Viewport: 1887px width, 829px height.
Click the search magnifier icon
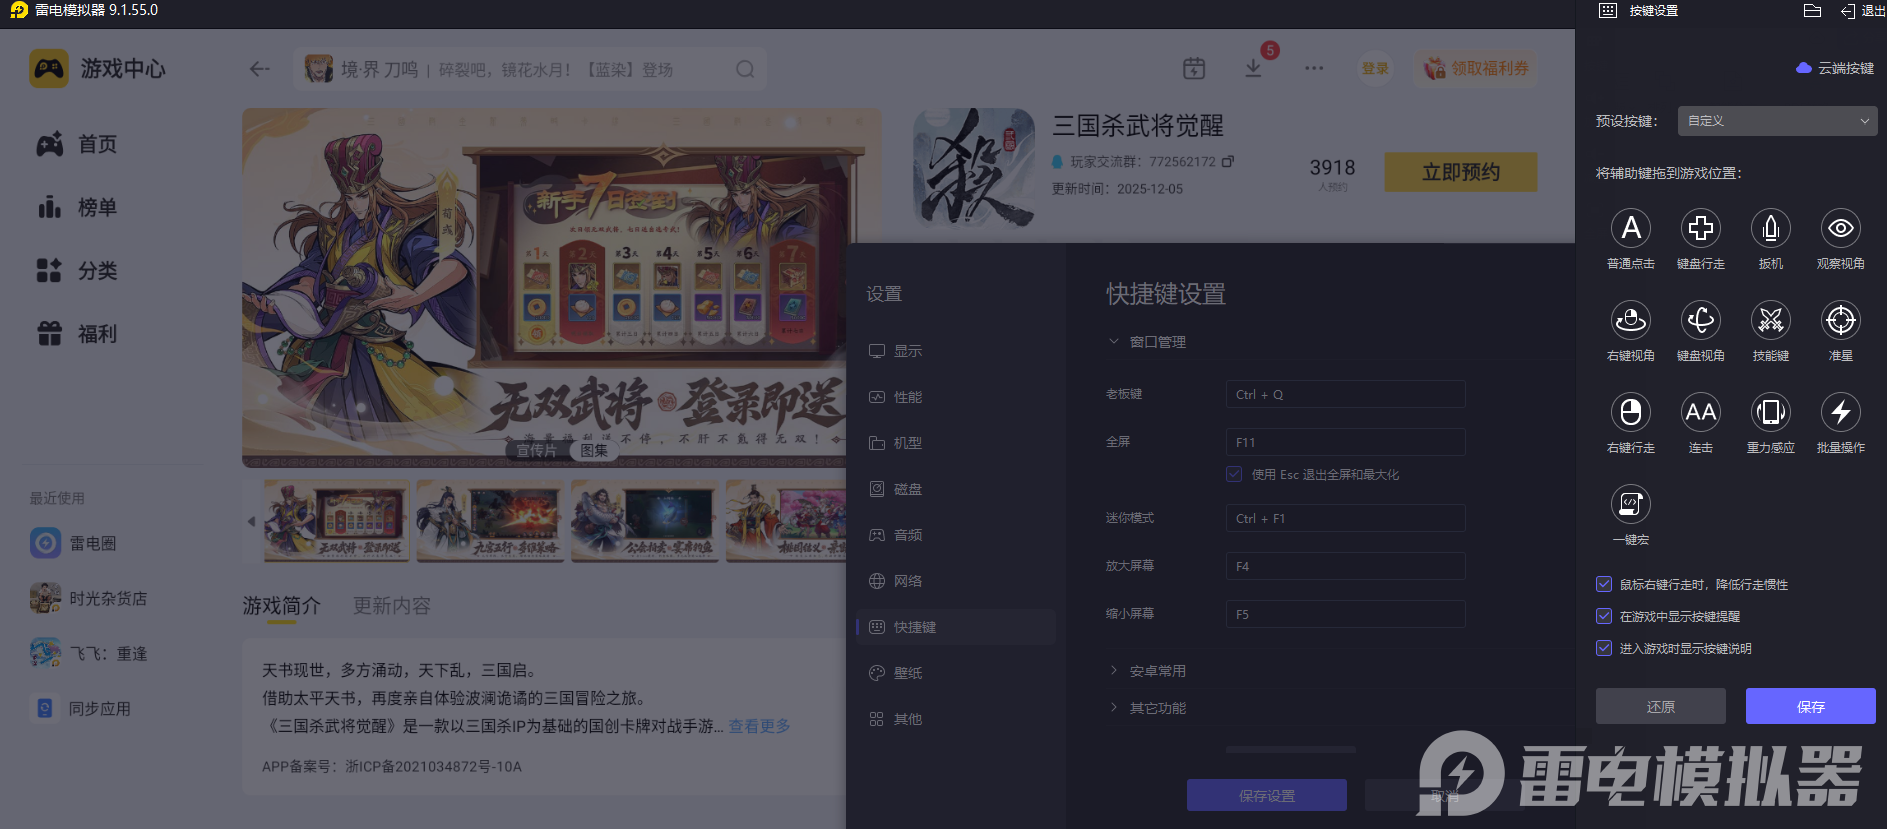pyautogui.click(x=745, y=69)
